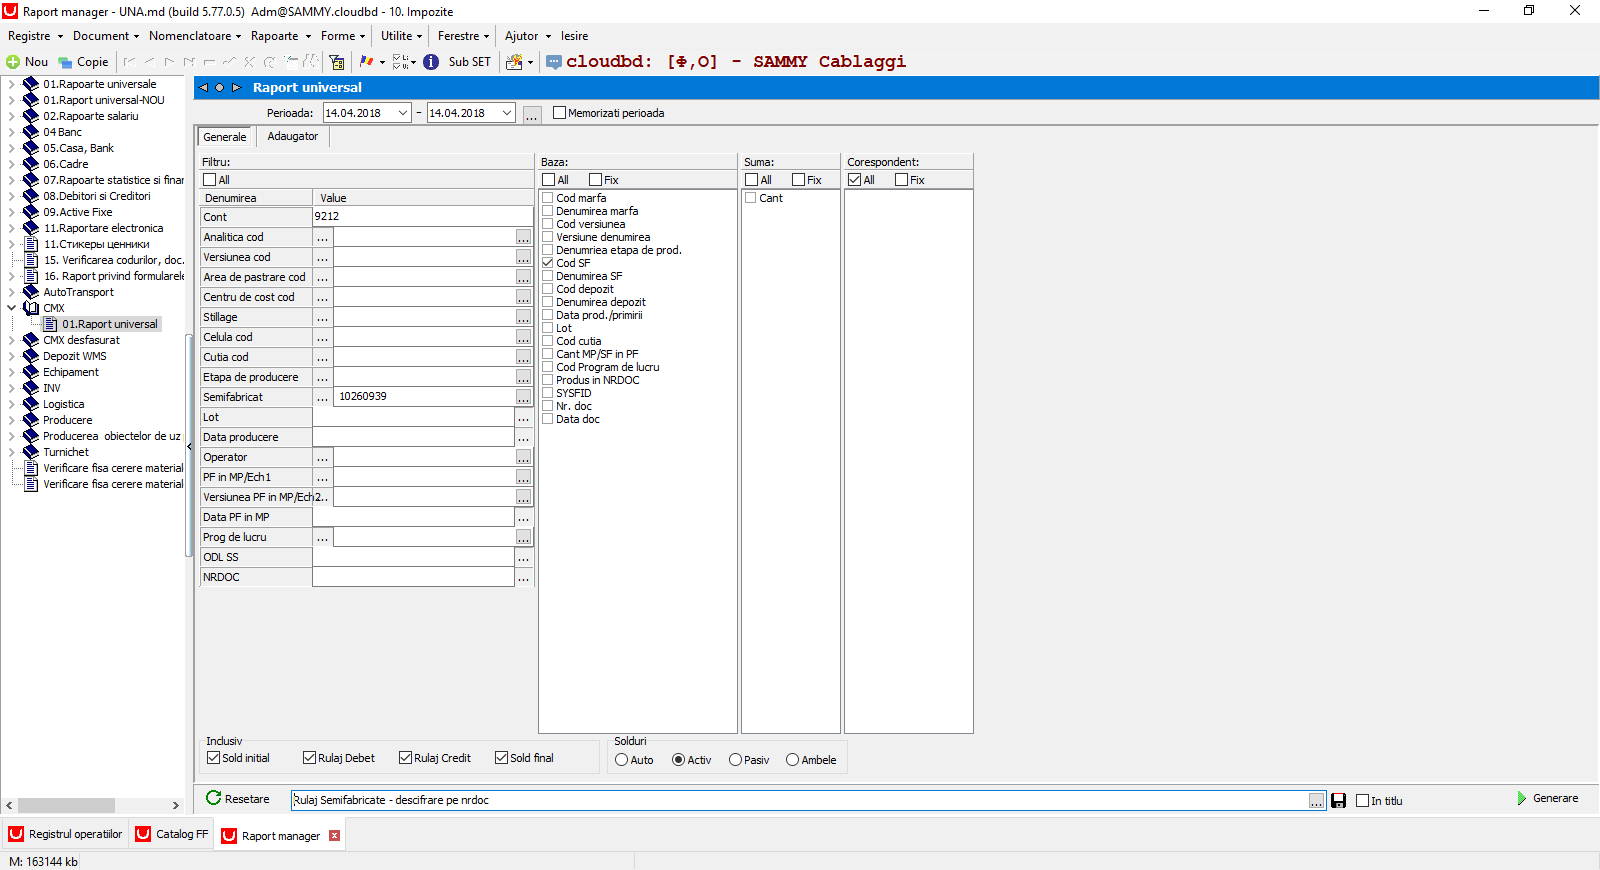Viewport: 1600px width, 870px height.
Task: Expand the Producere tree node
Action: tap(11, 420)
